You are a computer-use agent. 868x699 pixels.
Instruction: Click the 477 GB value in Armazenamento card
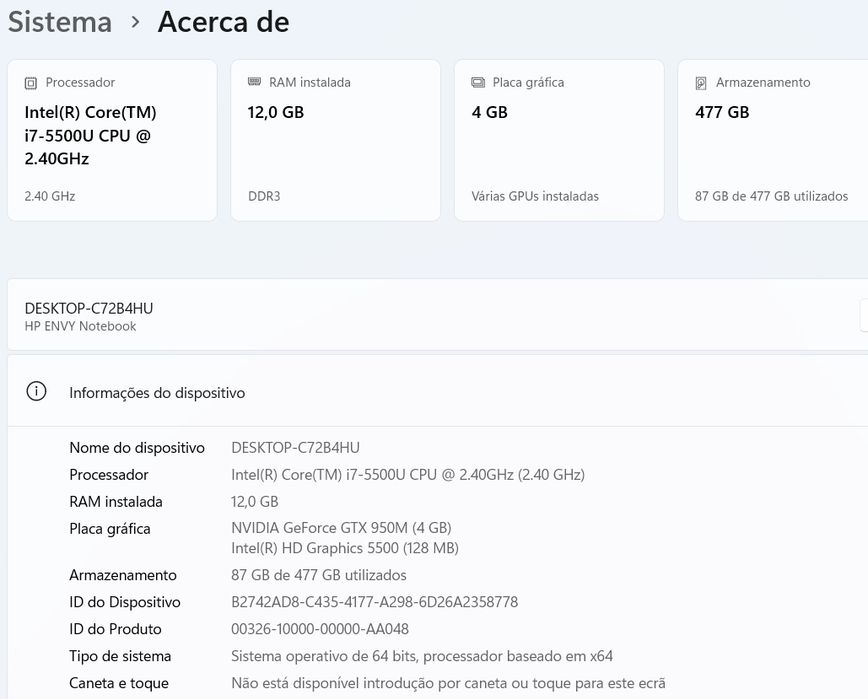click(x=722, y=112)
